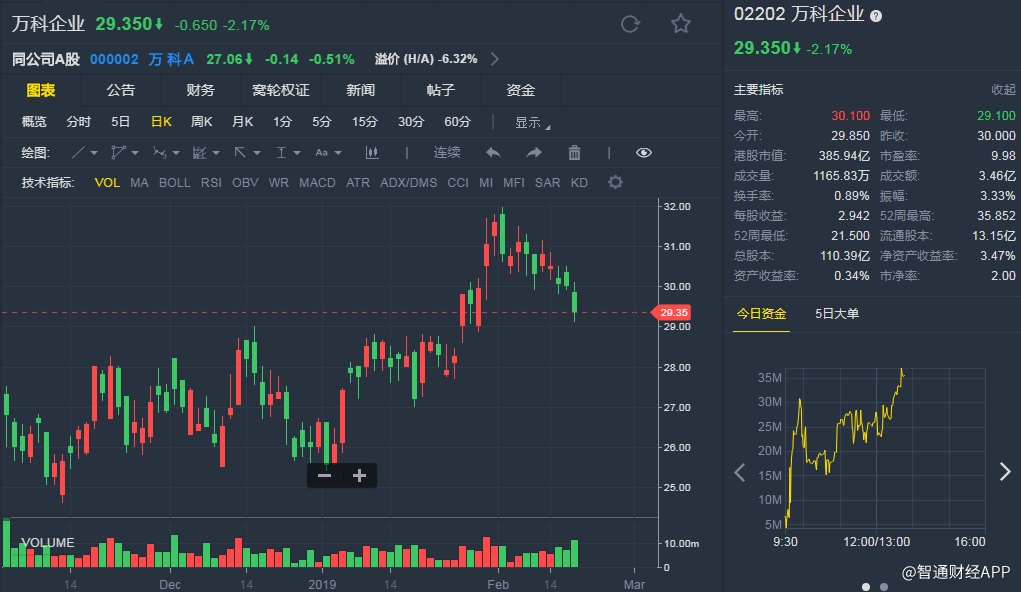
Task: Select the 5日大单 tab
Action: [x=837, y=314]
